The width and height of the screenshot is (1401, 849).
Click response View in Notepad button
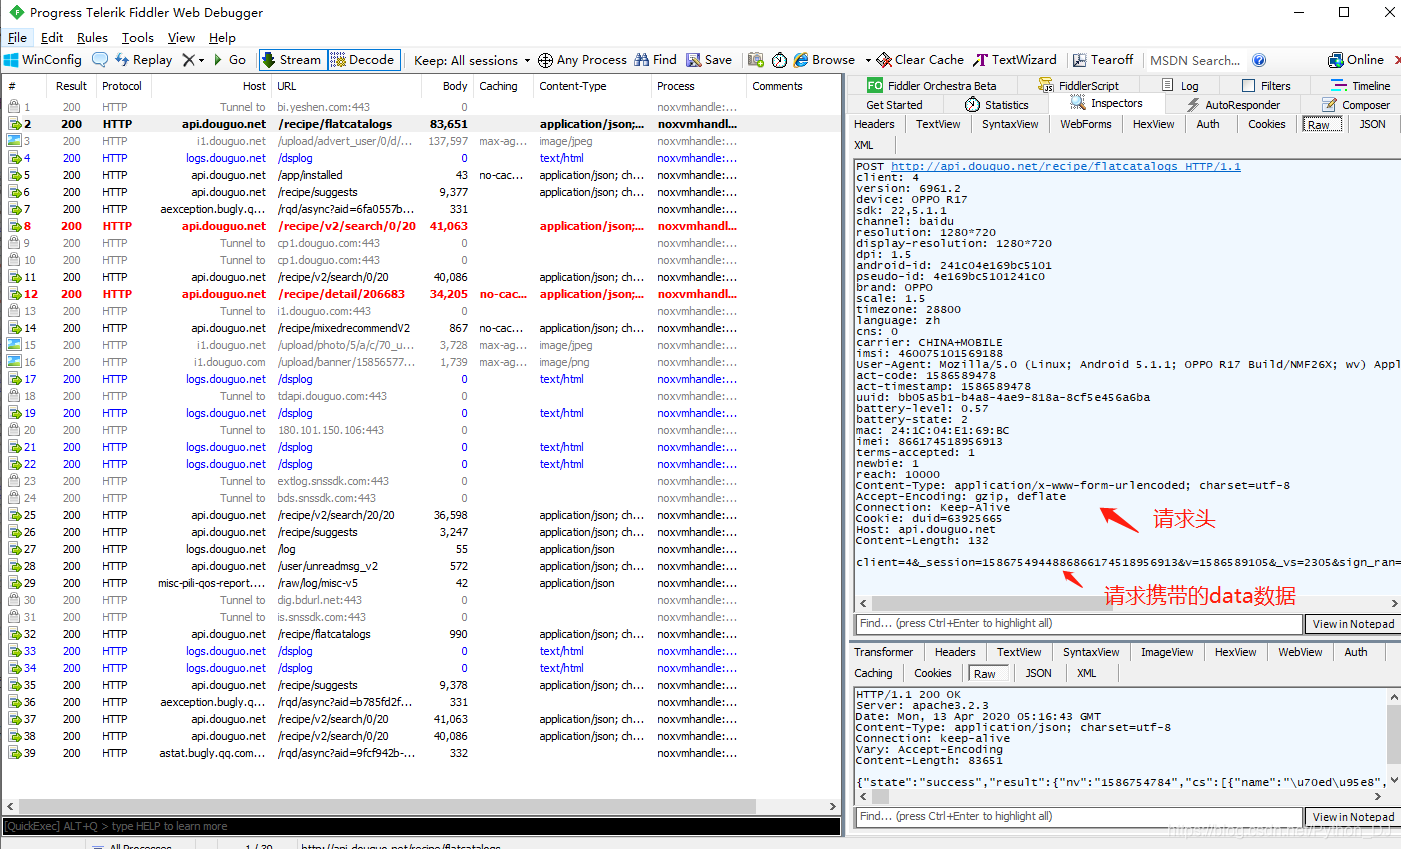[x=1353, y=817]
